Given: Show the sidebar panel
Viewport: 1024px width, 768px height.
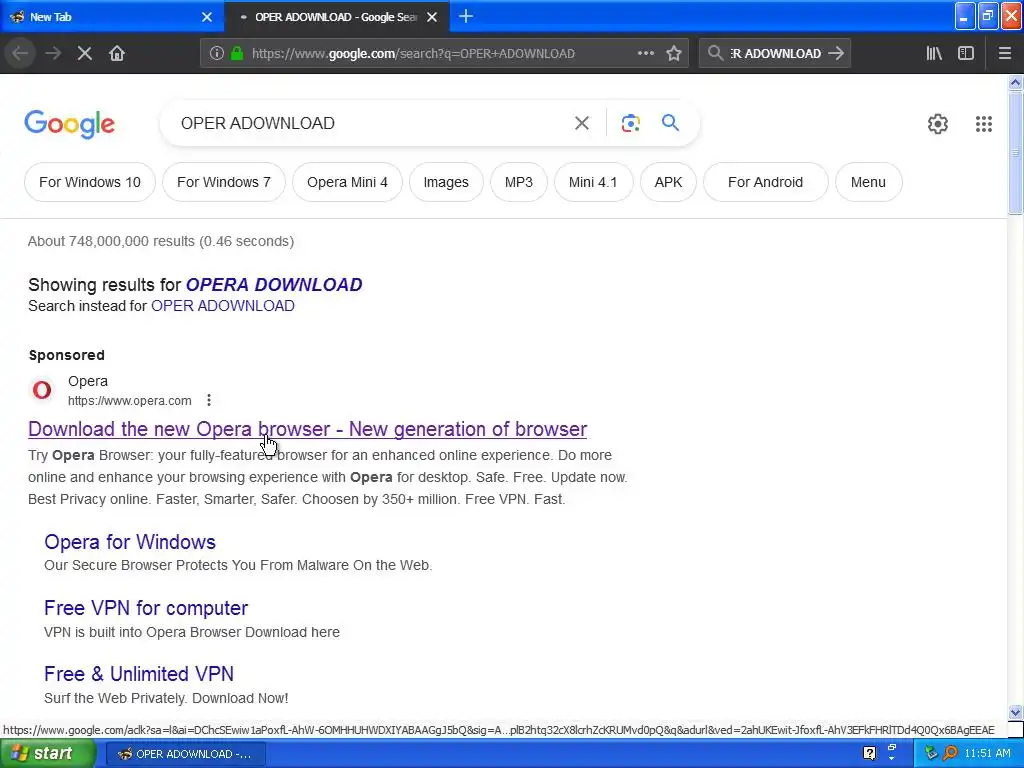Looking at the screenshot, I should (x=966, y=54).
